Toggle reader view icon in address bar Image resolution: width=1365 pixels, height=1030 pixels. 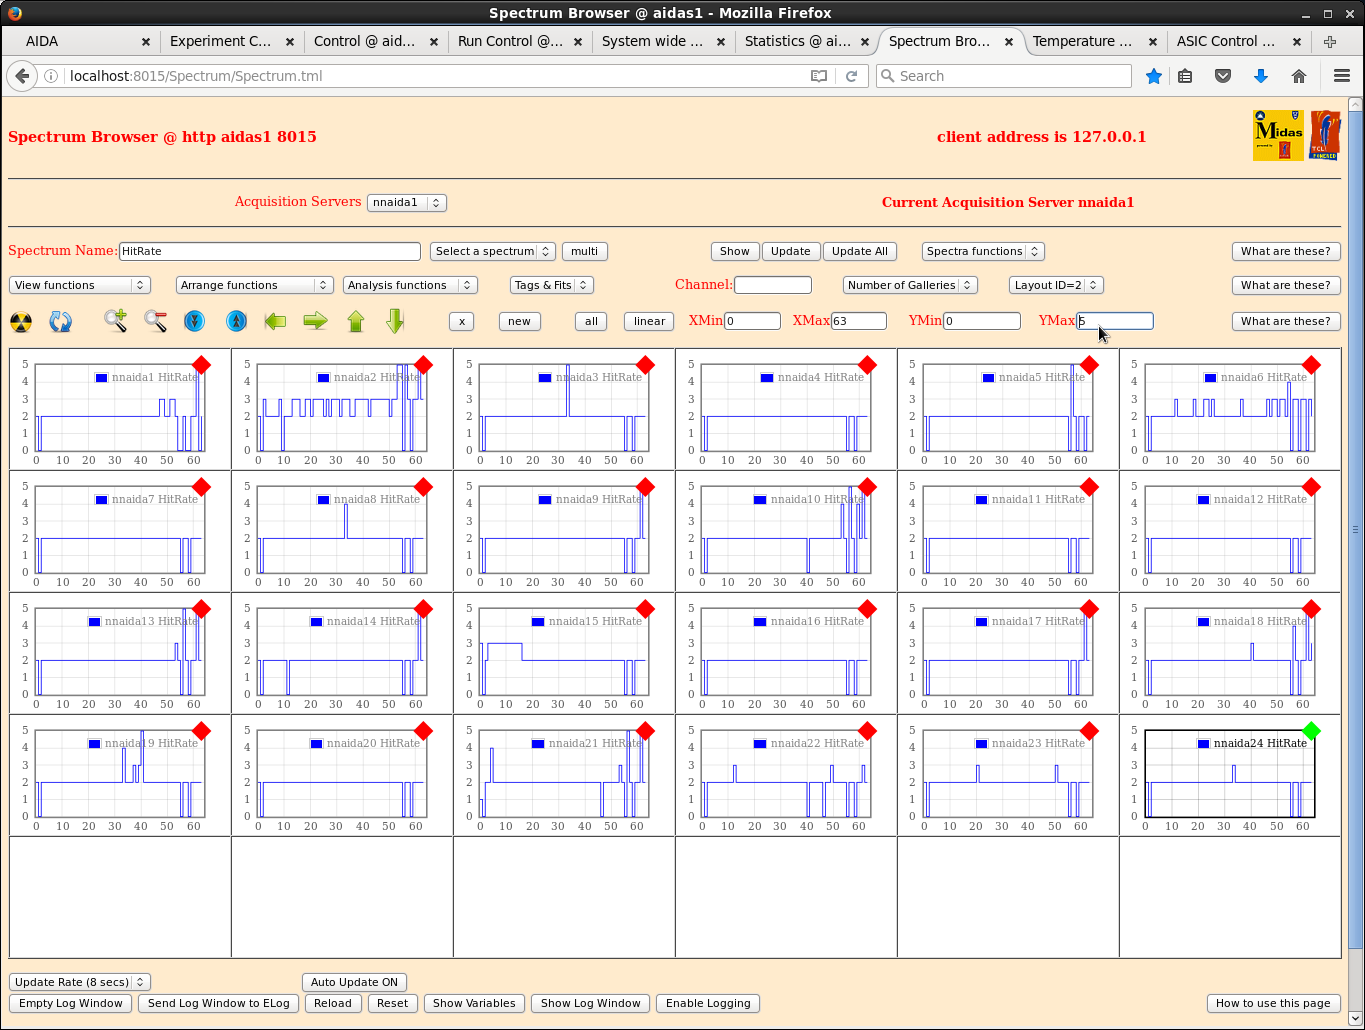pyautogui.click(x=819, y=76)
